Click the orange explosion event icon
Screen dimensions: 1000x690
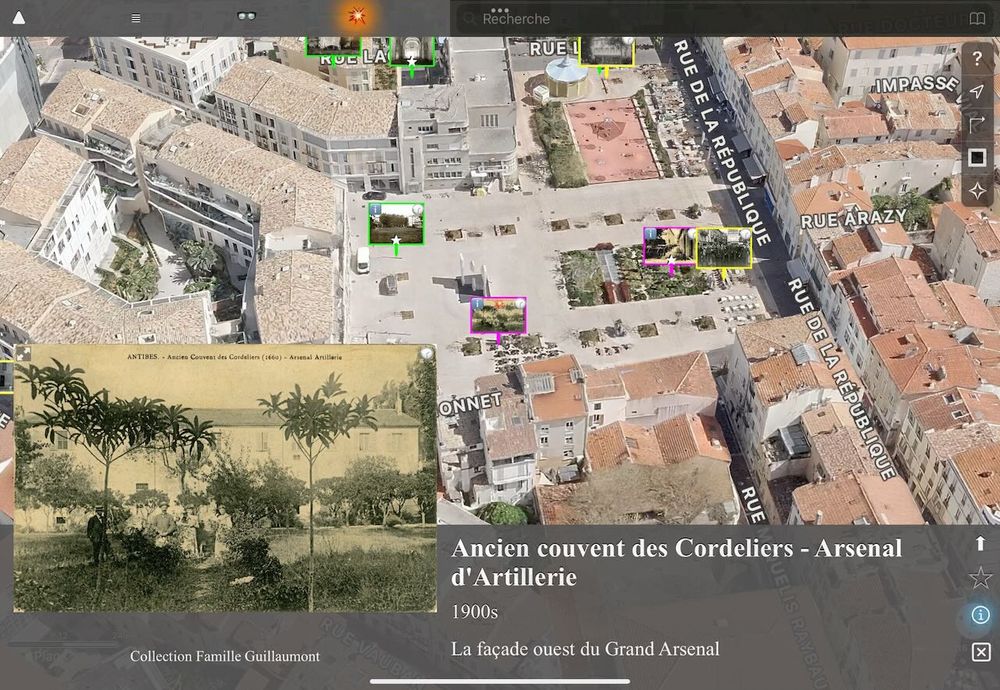(357, 15)
